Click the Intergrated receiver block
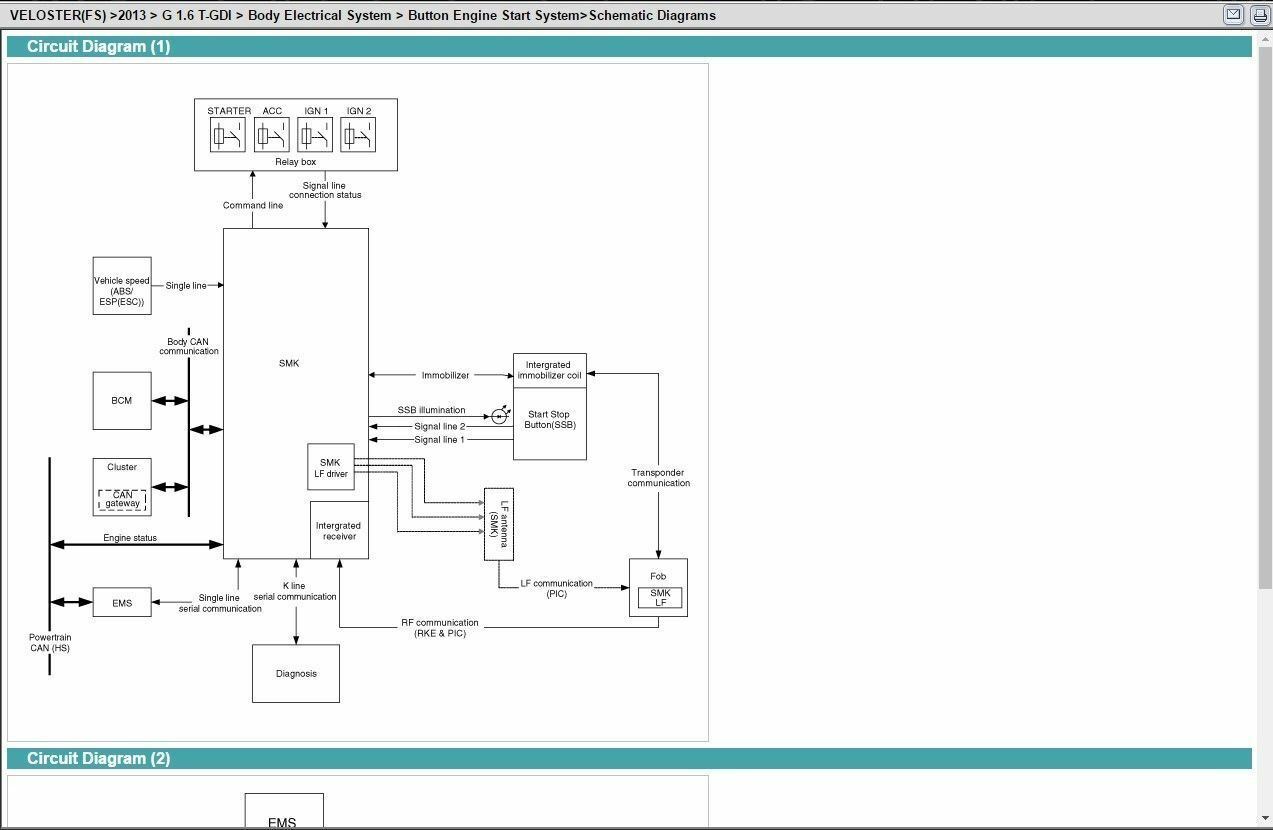This screenshot has width=1273, height=830. 339,530
